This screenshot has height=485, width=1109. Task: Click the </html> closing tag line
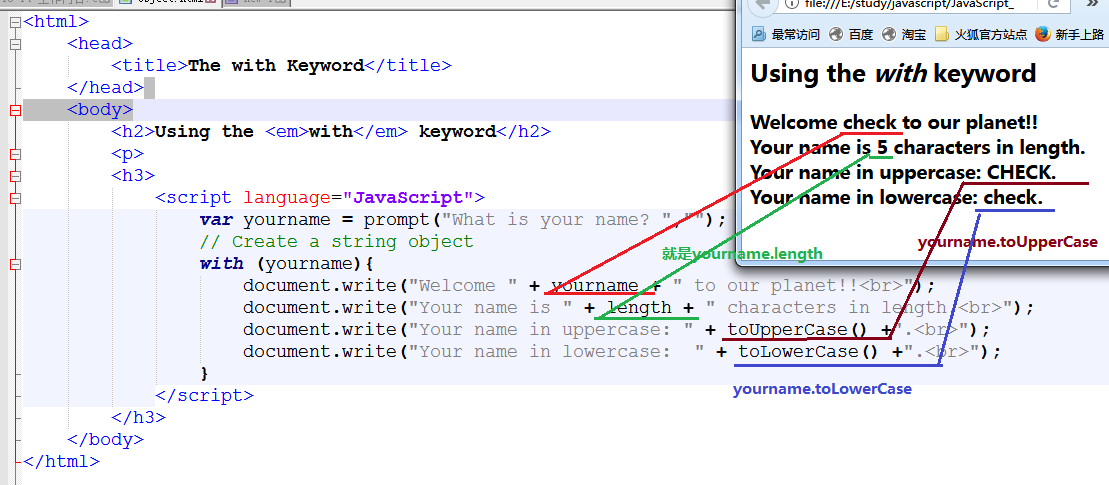[x=62, y=461]
